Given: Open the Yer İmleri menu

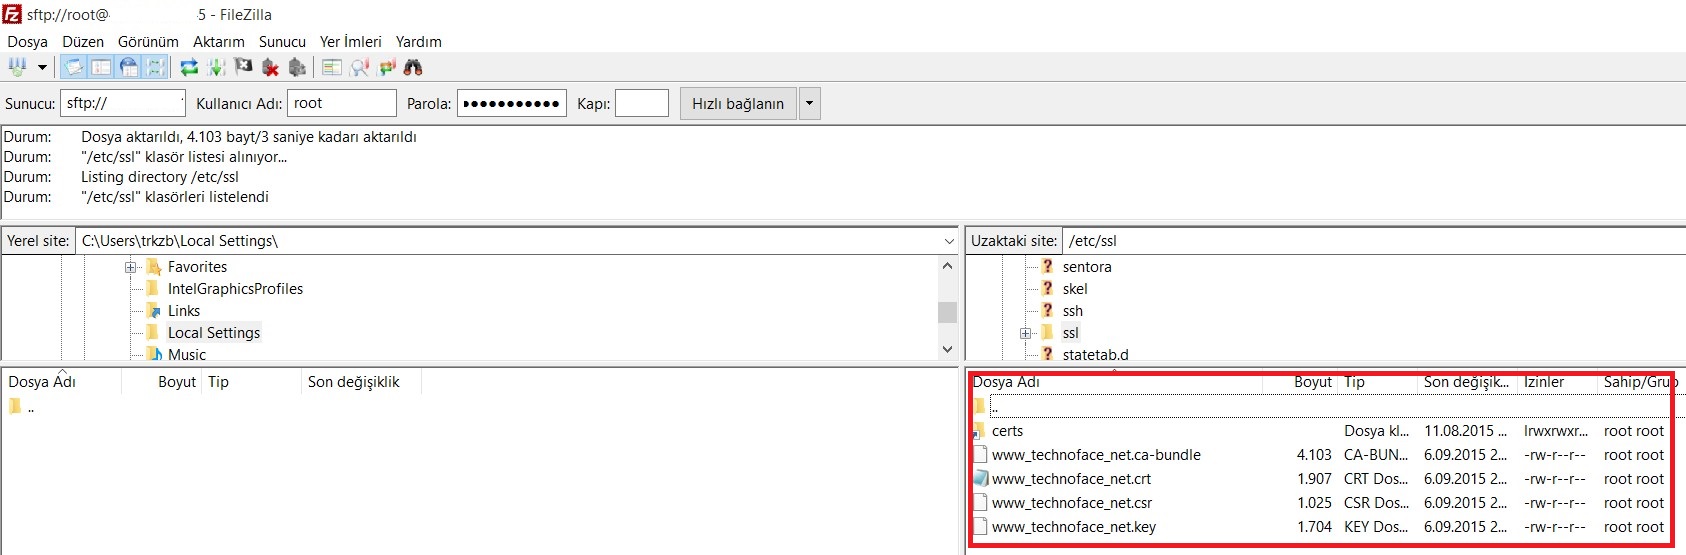Looking at the screenshot, I should click(350, 42).
